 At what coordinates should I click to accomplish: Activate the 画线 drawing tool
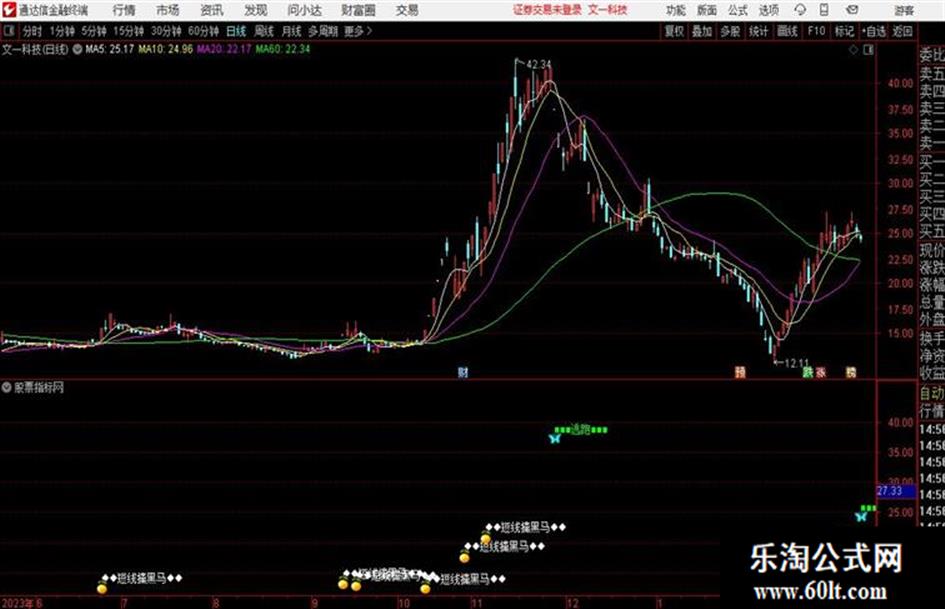click(787, 31)
